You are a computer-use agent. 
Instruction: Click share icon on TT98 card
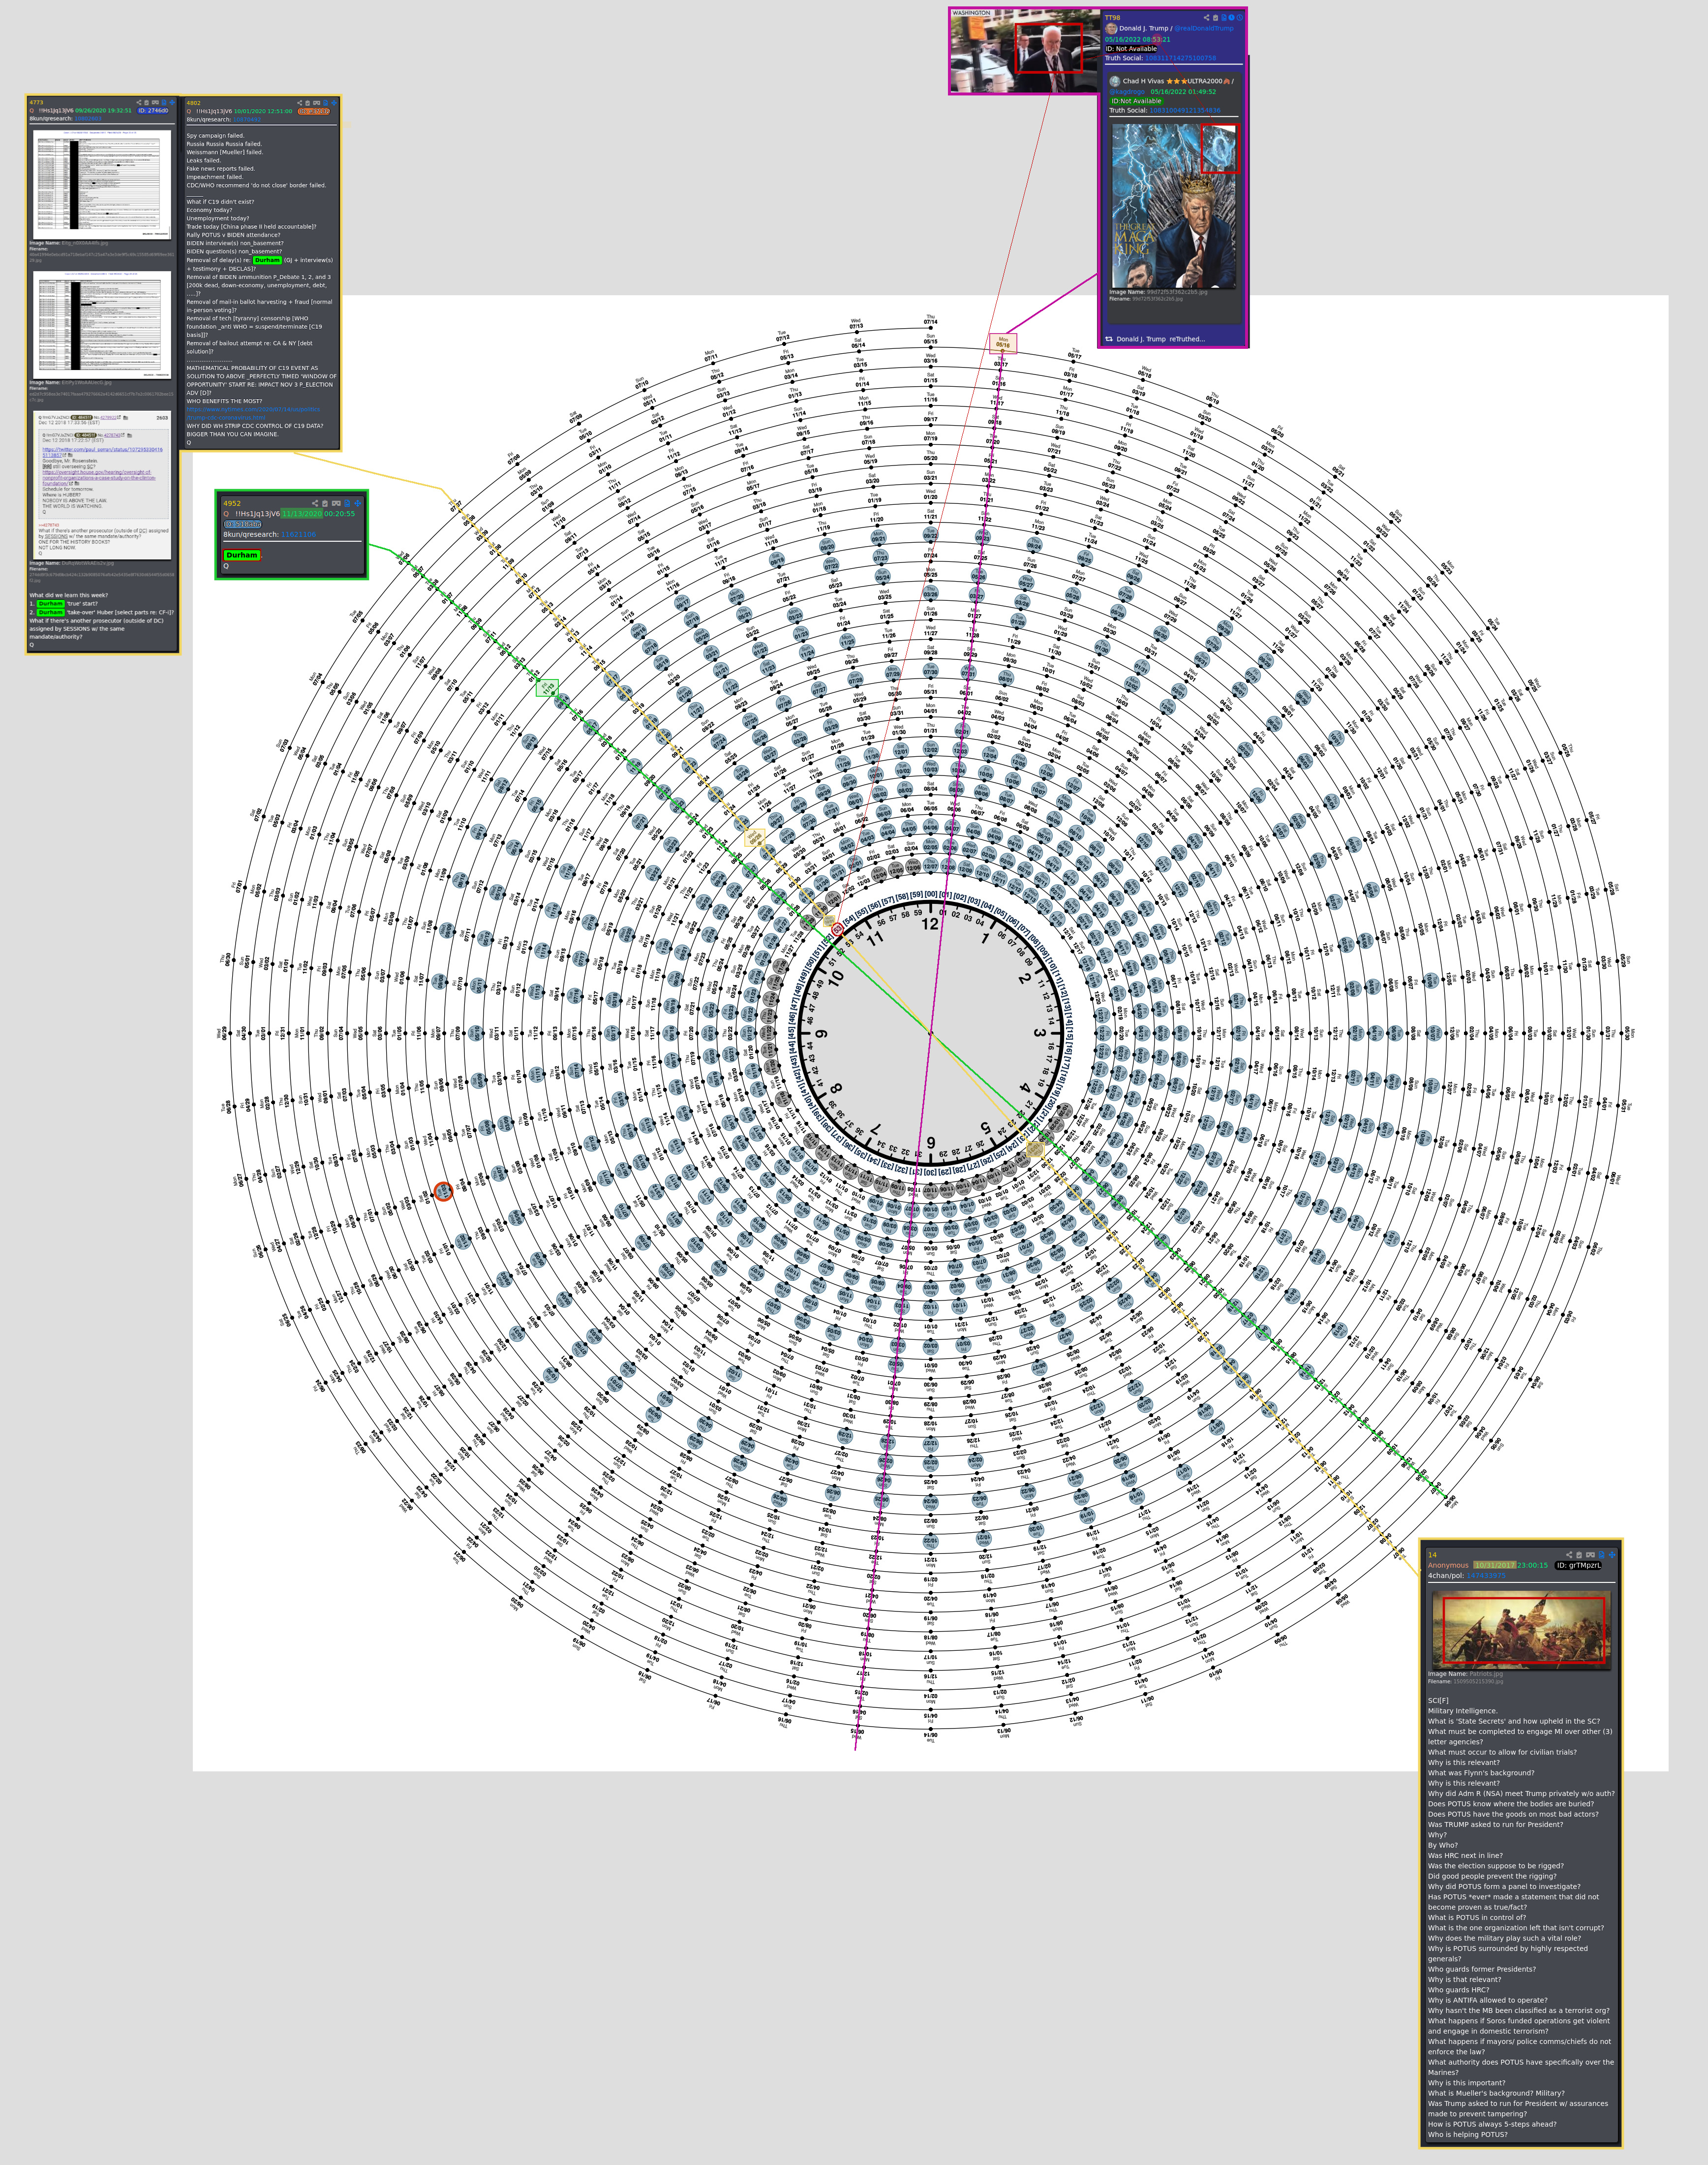pos(1207,18)
